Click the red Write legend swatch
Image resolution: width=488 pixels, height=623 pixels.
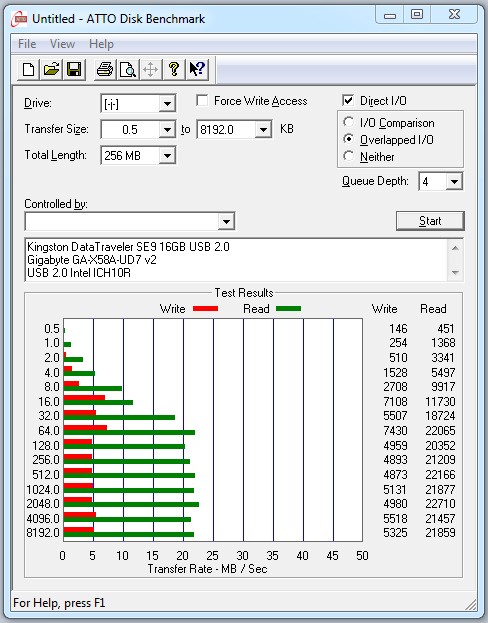click(205, 308)
